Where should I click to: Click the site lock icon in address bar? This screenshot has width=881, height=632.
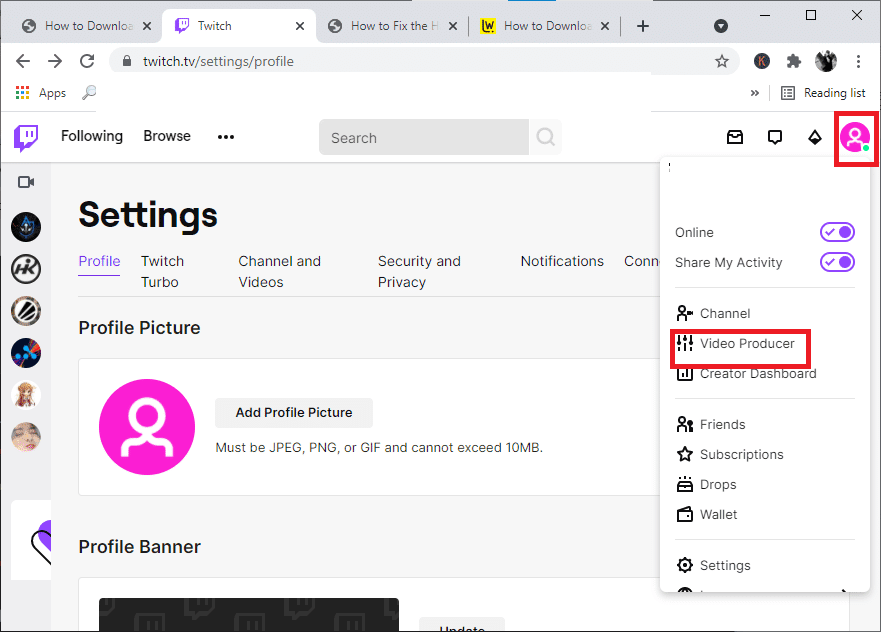[126, 61]
